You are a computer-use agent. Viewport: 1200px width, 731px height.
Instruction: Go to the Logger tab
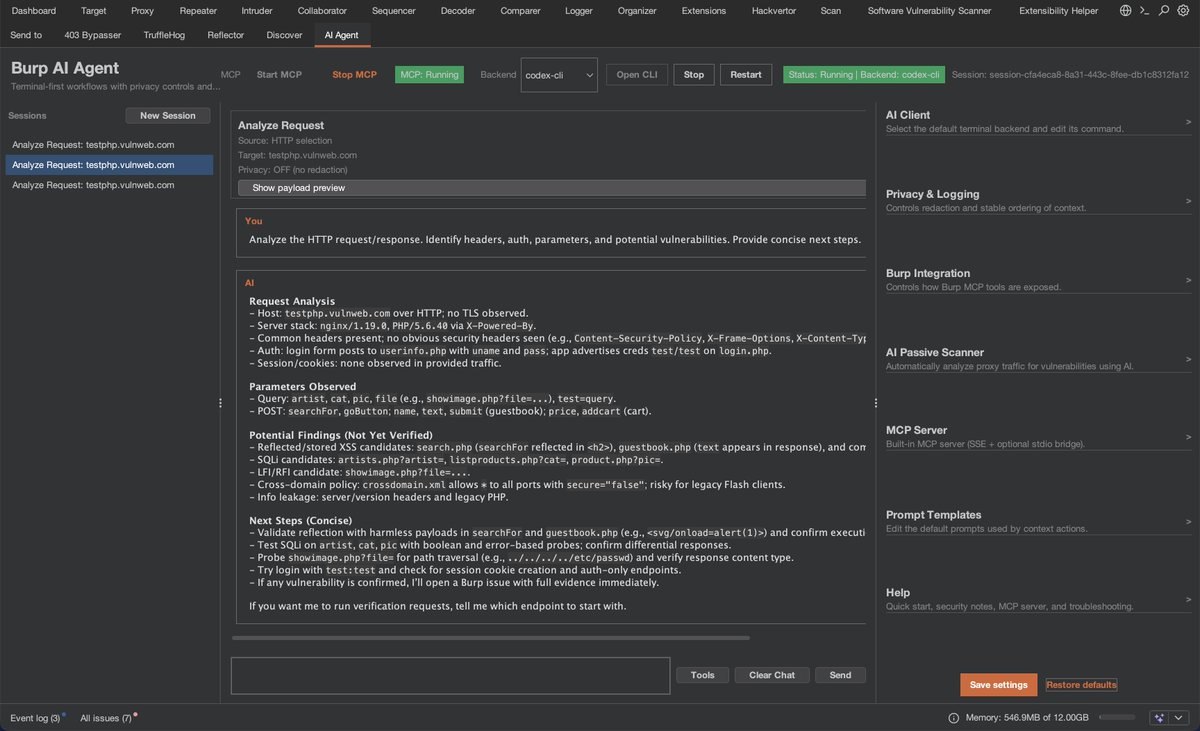[x=578, y=11]
